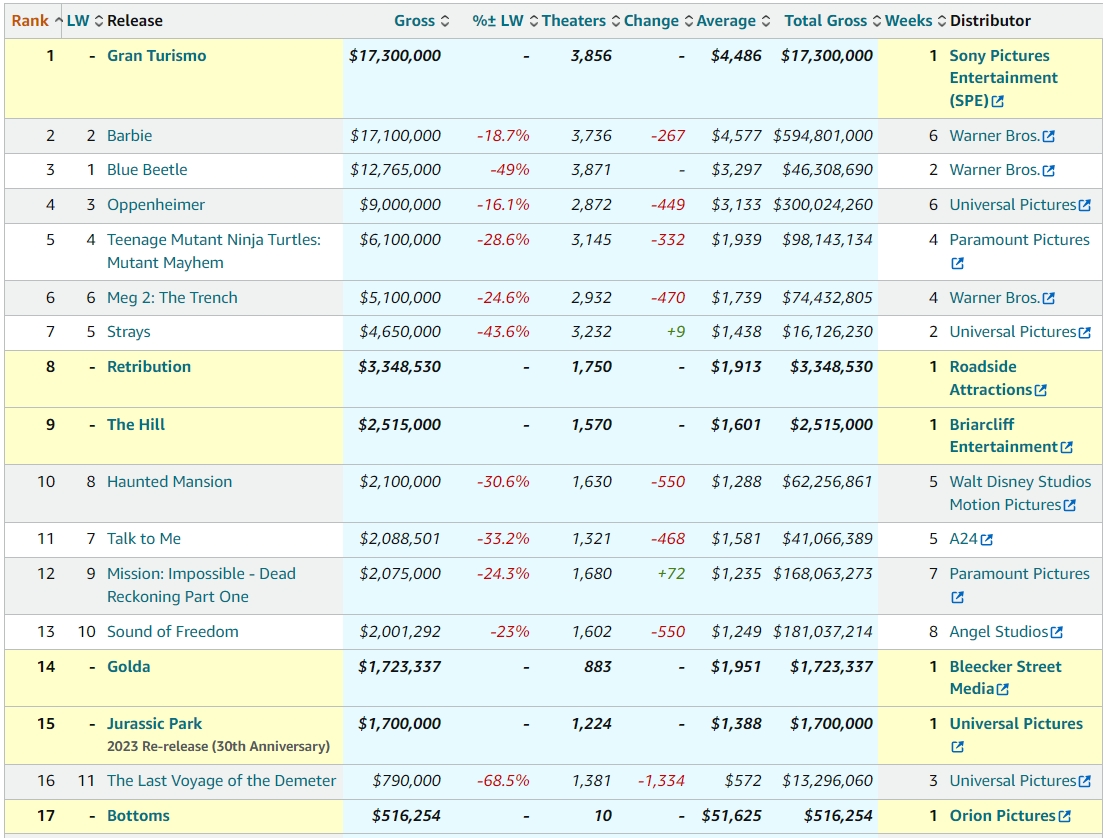Viewport: 1106px width, 838px height.
Task: Open Briarcliff Entertainment distributor link
Action: tap(1003, 436)
